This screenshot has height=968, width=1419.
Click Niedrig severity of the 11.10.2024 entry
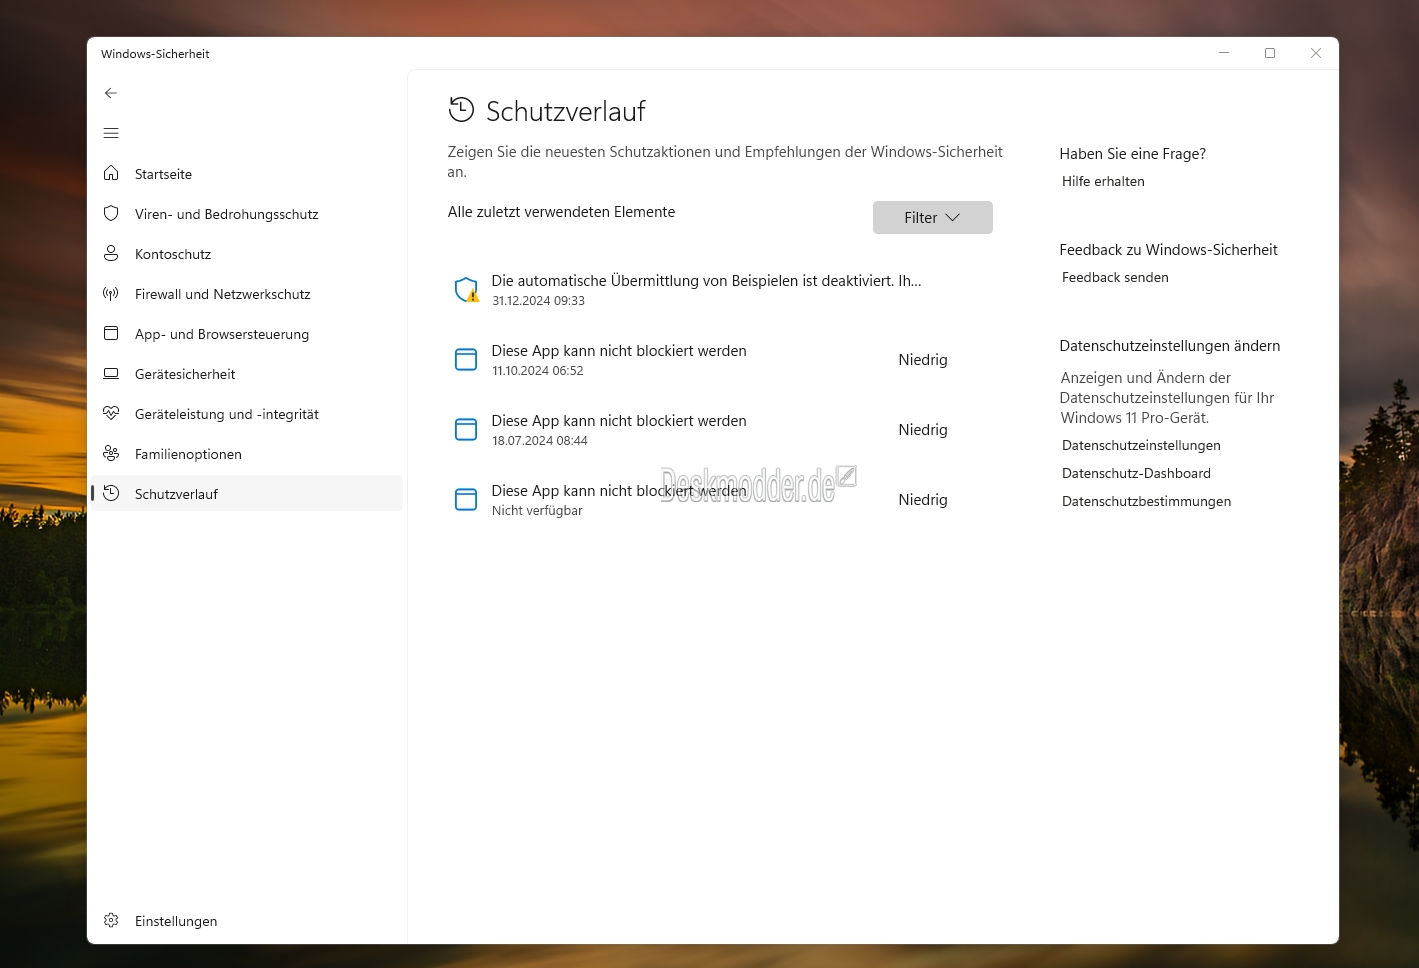[923, 360]
